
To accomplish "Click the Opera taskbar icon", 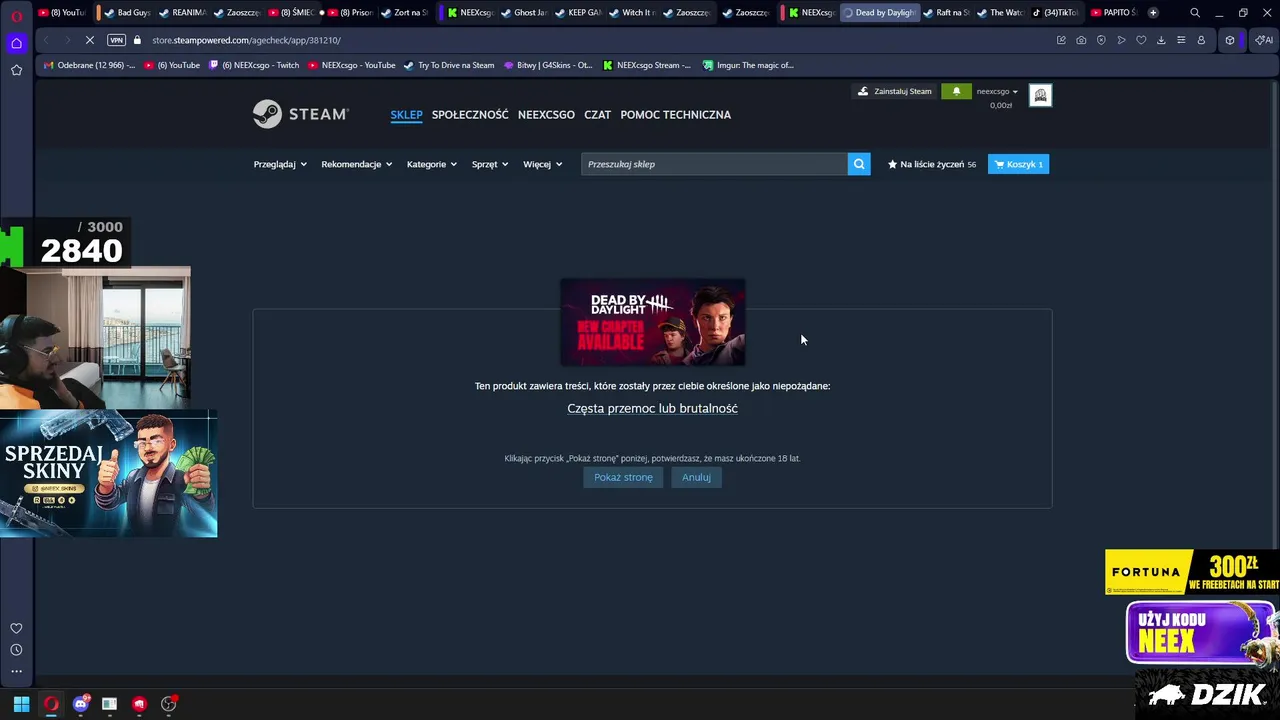I will 51,704.
